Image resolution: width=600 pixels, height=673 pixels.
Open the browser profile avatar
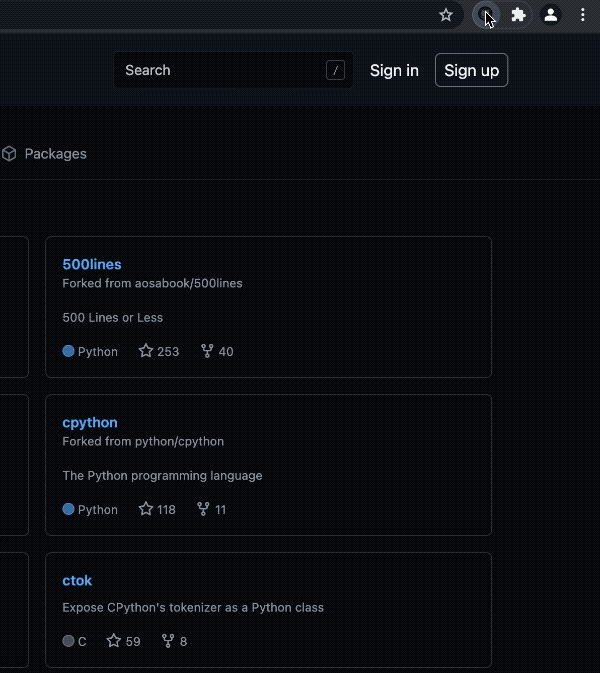tap(551, 15)
